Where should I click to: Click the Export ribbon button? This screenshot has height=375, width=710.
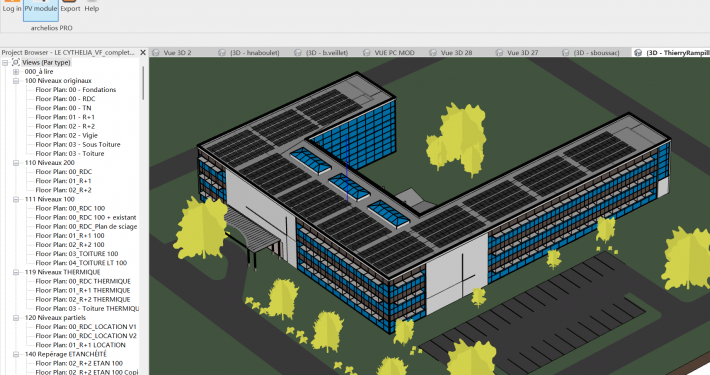tap(70, 9)
